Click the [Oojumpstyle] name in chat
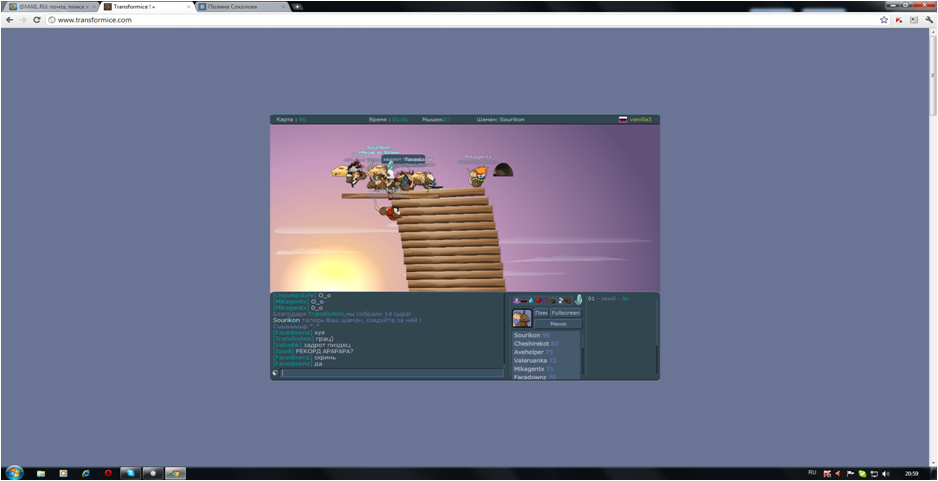The width and height of the screenshot is (938, 481). pos(294,296)
